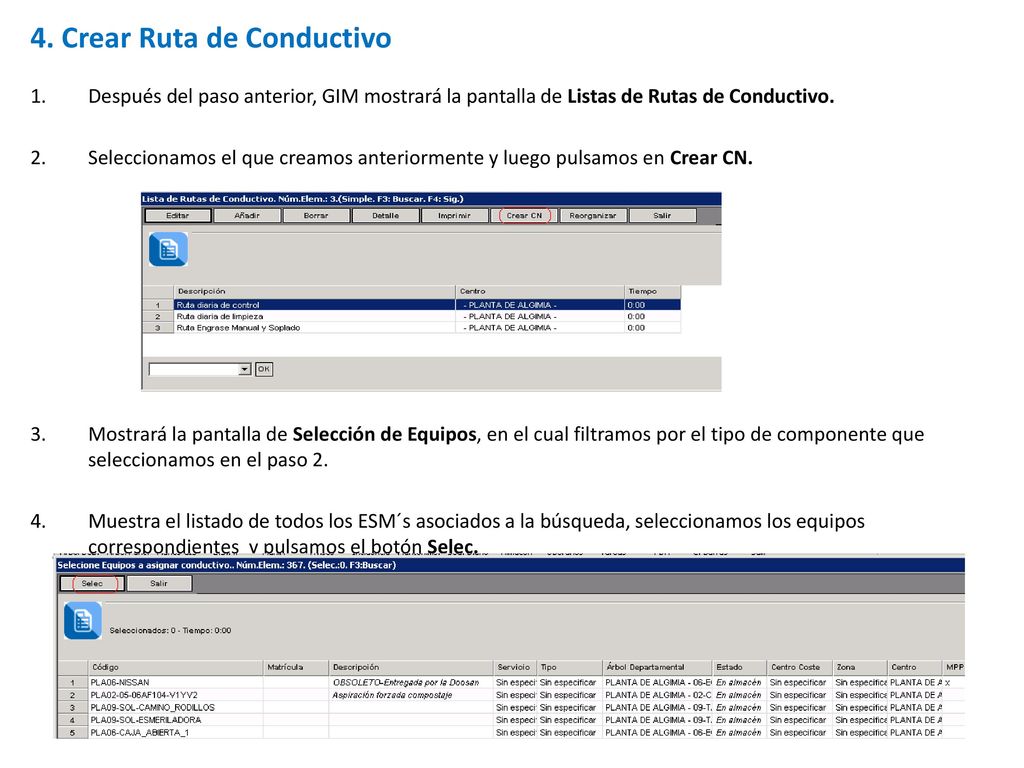Image resolution: width=1024 pixels, height=768 pixels.
Task: Click the Código column header
Action: (175, 667)
